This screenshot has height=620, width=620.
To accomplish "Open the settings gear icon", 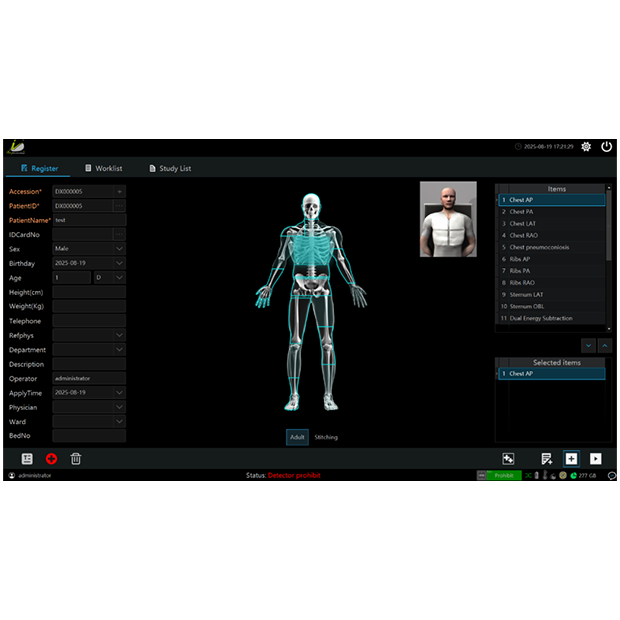I will tap(586, 147).
